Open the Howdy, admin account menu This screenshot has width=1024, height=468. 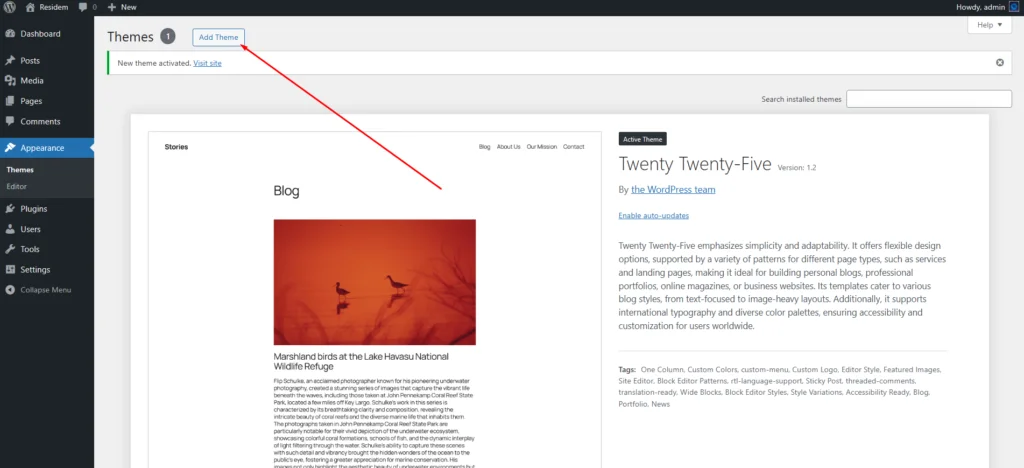(x=980, y=7)
